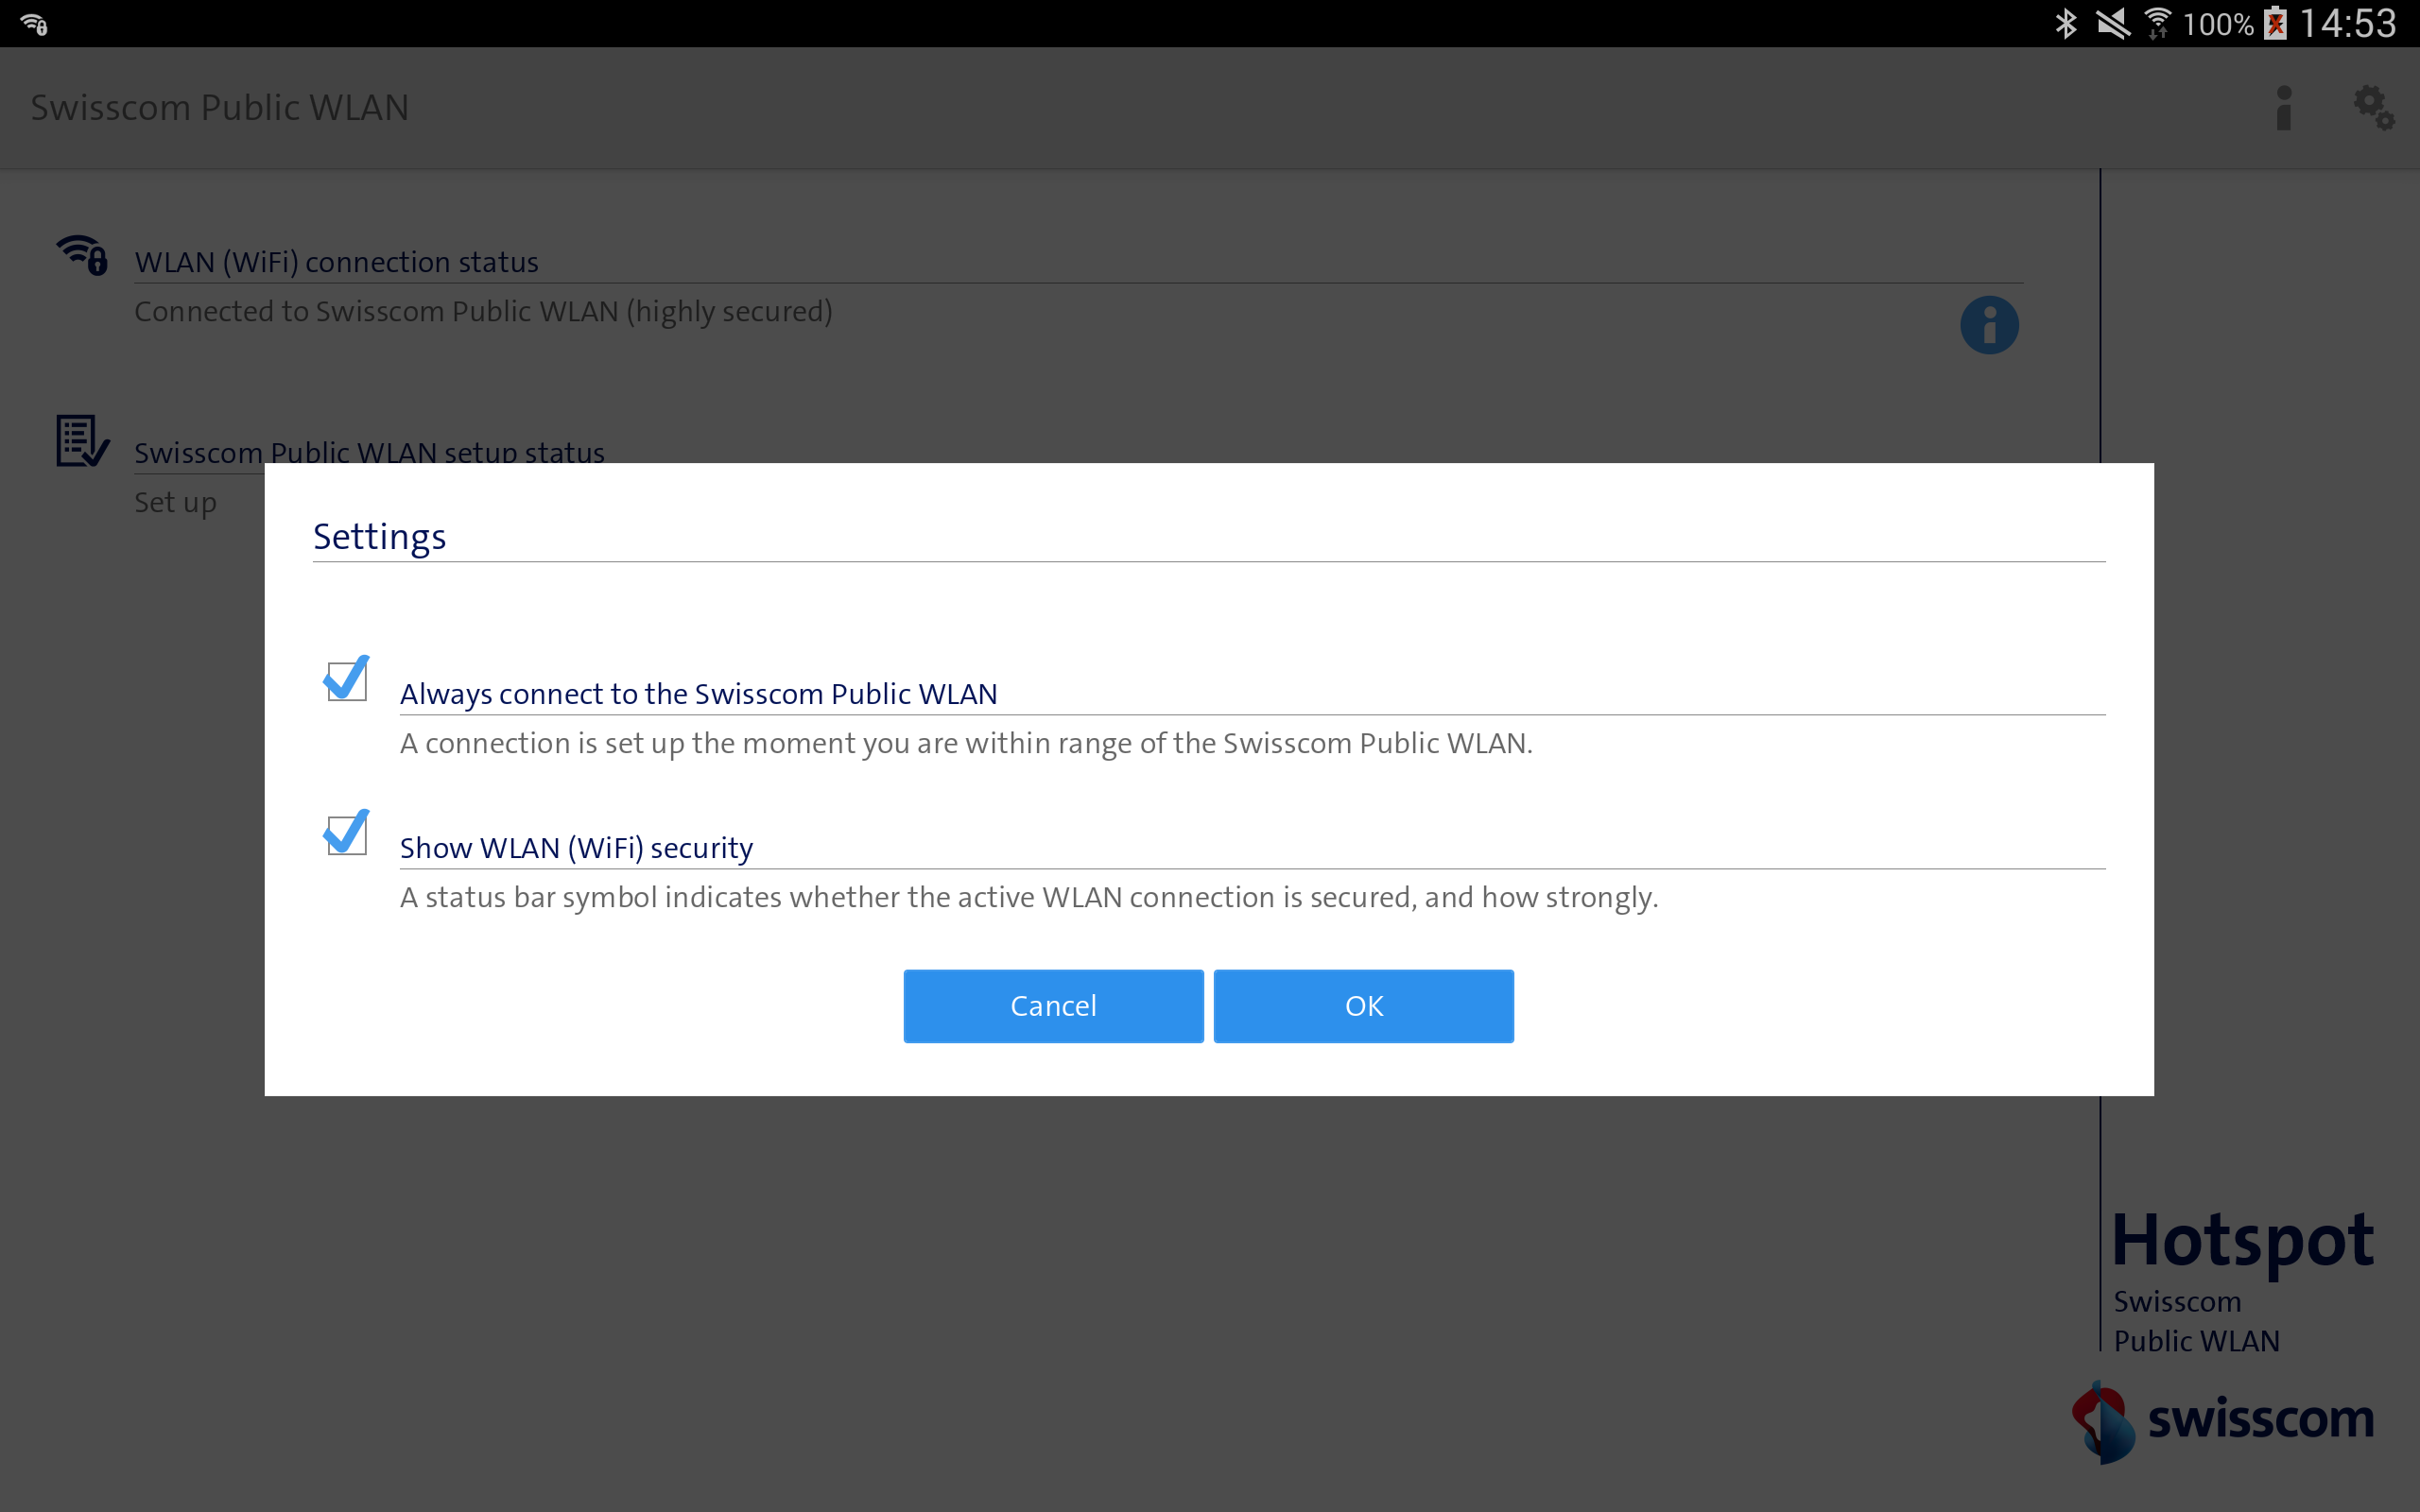Tap the WiFi lock icon in status bar

click(34, 24)
